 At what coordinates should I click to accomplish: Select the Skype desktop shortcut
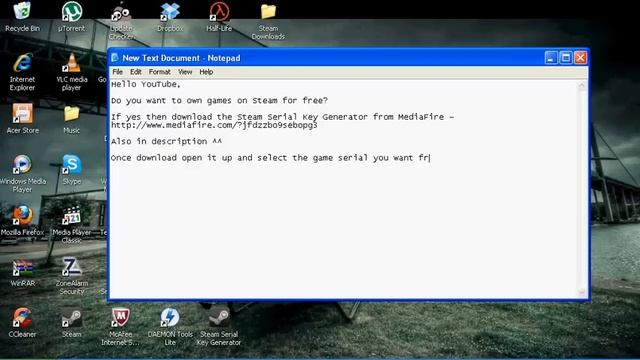click(x=71, y=170)
